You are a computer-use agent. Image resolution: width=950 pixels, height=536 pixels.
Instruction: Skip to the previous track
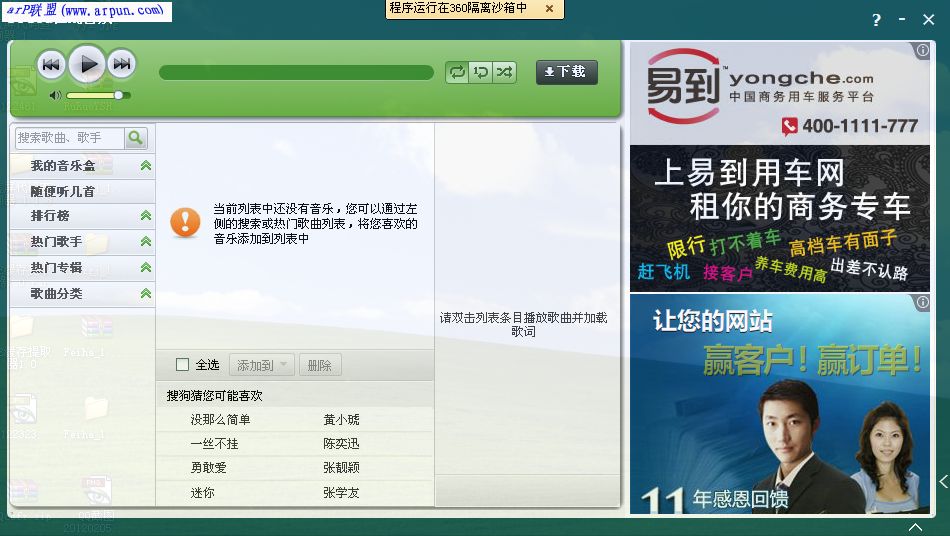click(x=52, y=65)
